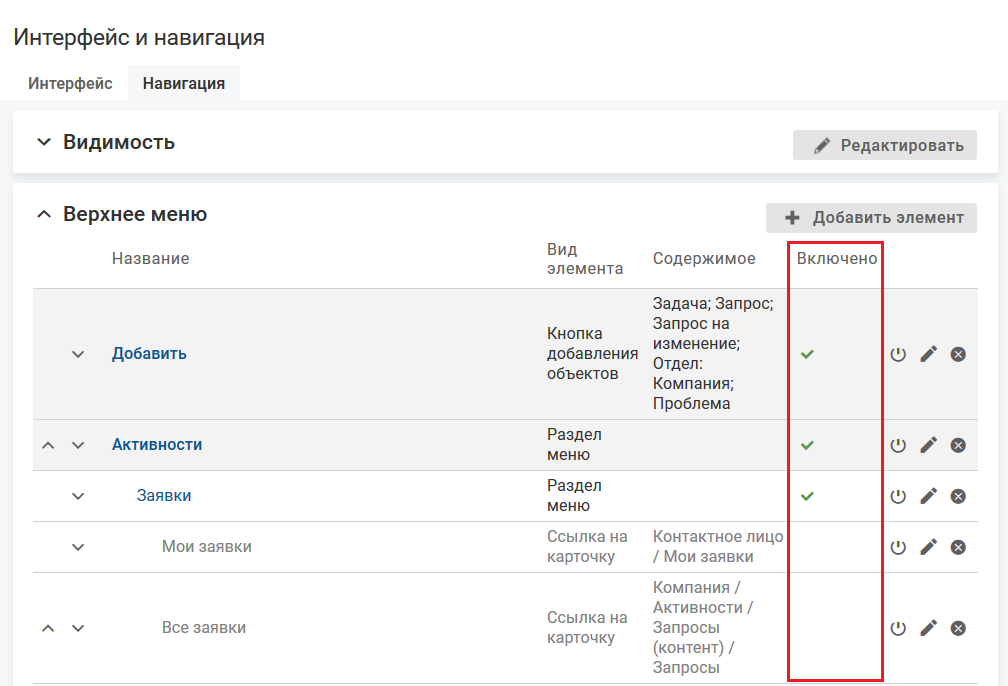
Task: Toggle power switch for Добавить row
Action: 898,354
